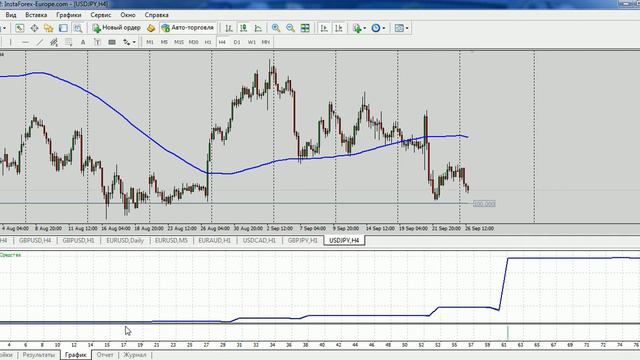This screenshot has width=640, height=360.
Task: Switch timeframe to MN
Action: 266,42
